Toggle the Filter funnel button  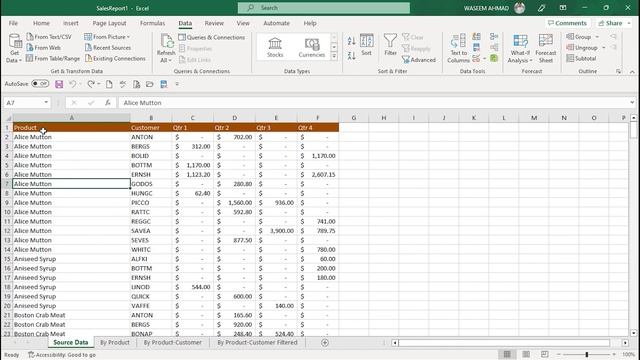point(390,45)
